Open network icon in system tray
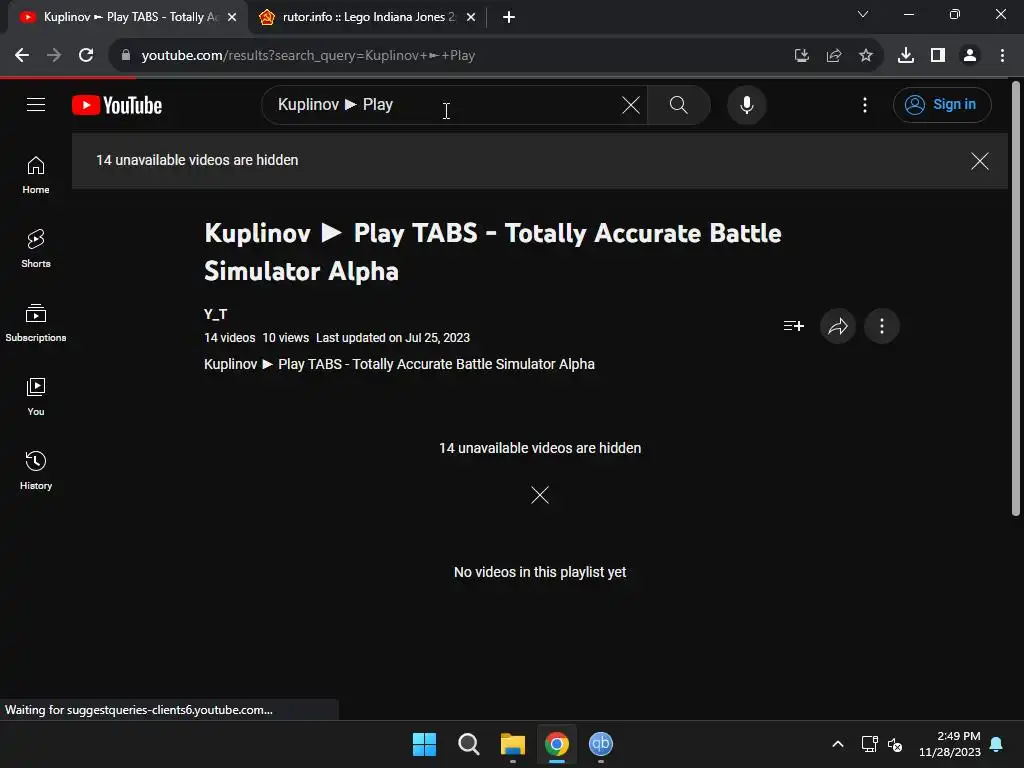Image resolution: width=1024 pixels, height=768 pixels. 869,744
